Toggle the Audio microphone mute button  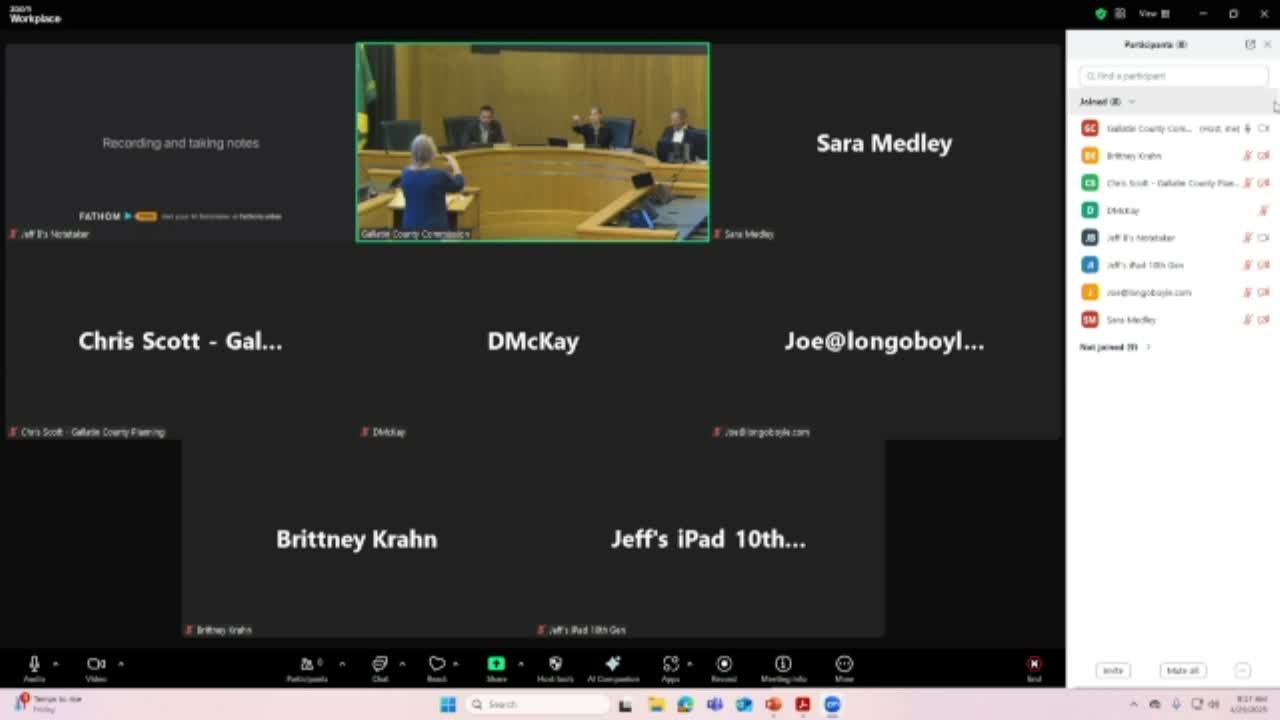click(34, 668)
